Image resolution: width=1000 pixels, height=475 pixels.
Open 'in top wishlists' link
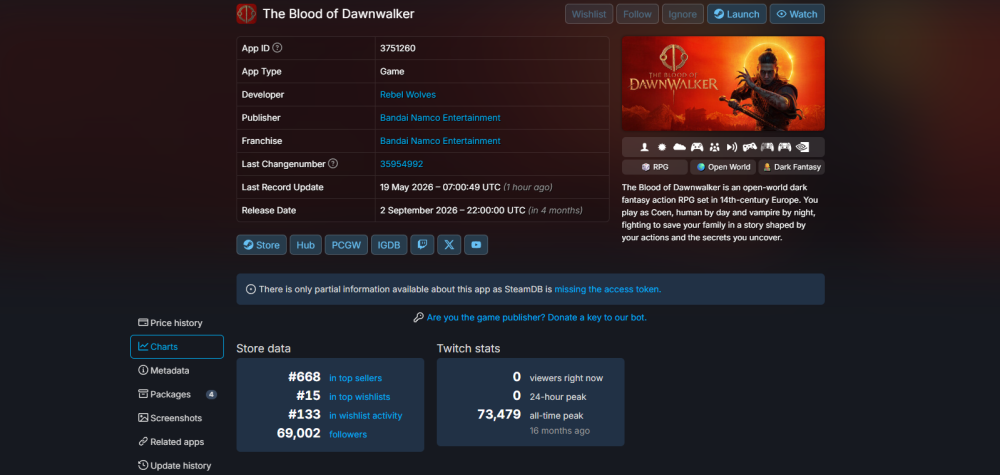[360, 397]
